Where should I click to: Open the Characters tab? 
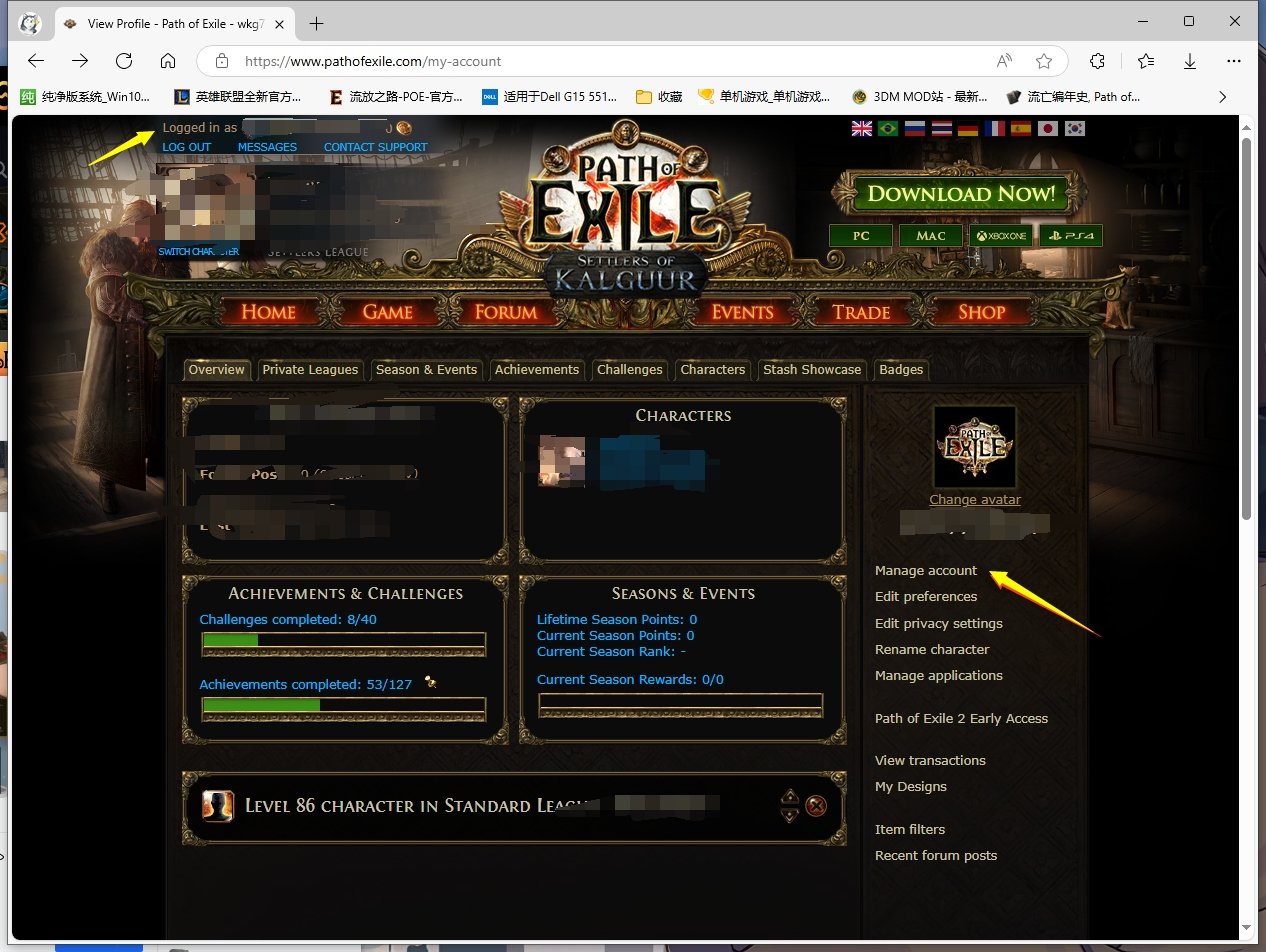(x=713, y=370)
